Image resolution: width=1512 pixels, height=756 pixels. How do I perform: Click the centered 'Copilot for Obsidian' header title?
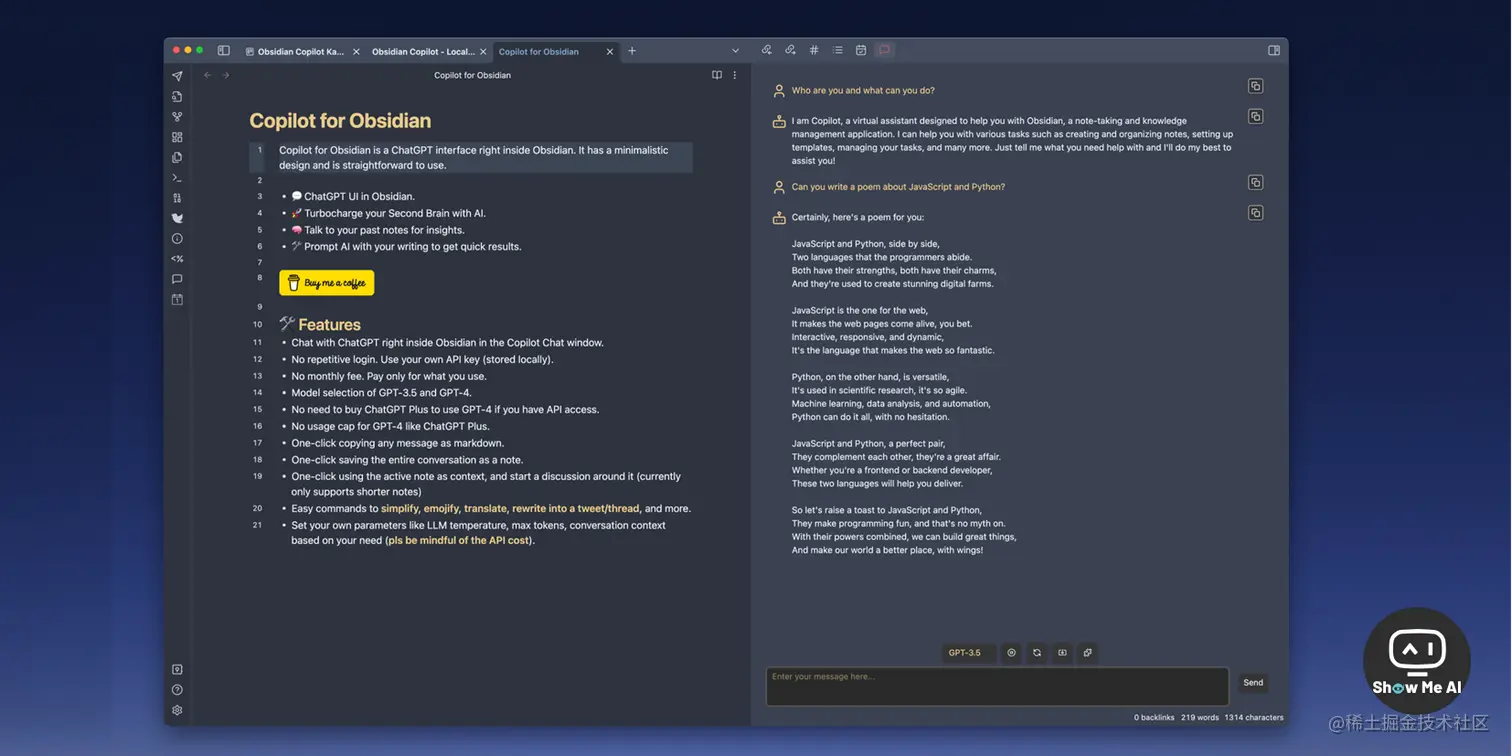[x=472, y=75]
